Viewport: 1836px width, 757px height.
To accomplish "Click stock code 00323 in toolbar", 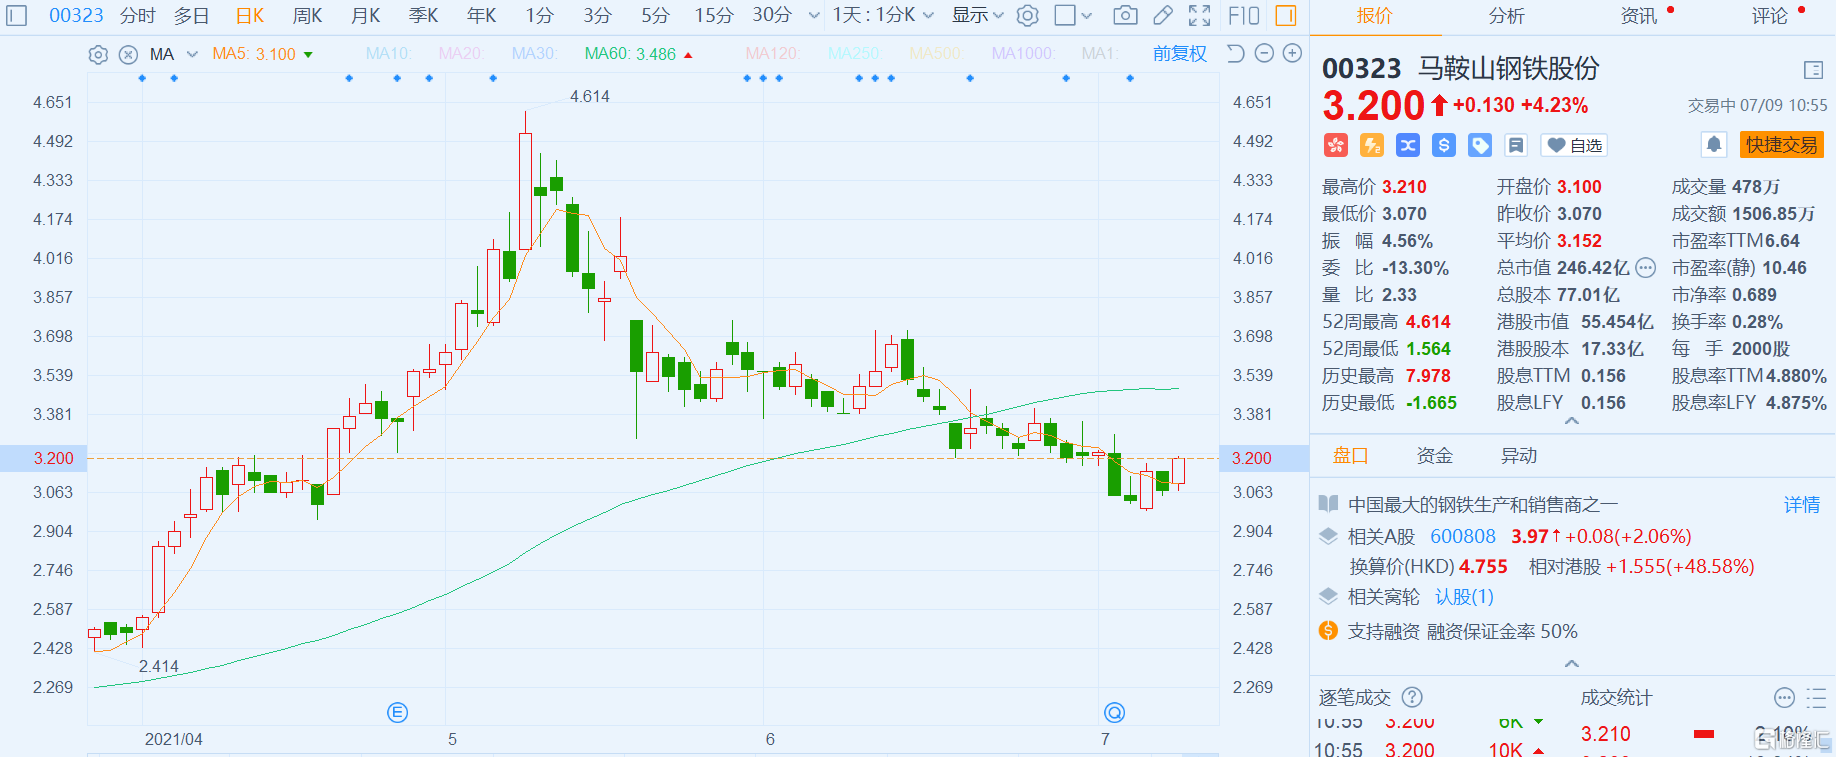I will tap(76, 15).
